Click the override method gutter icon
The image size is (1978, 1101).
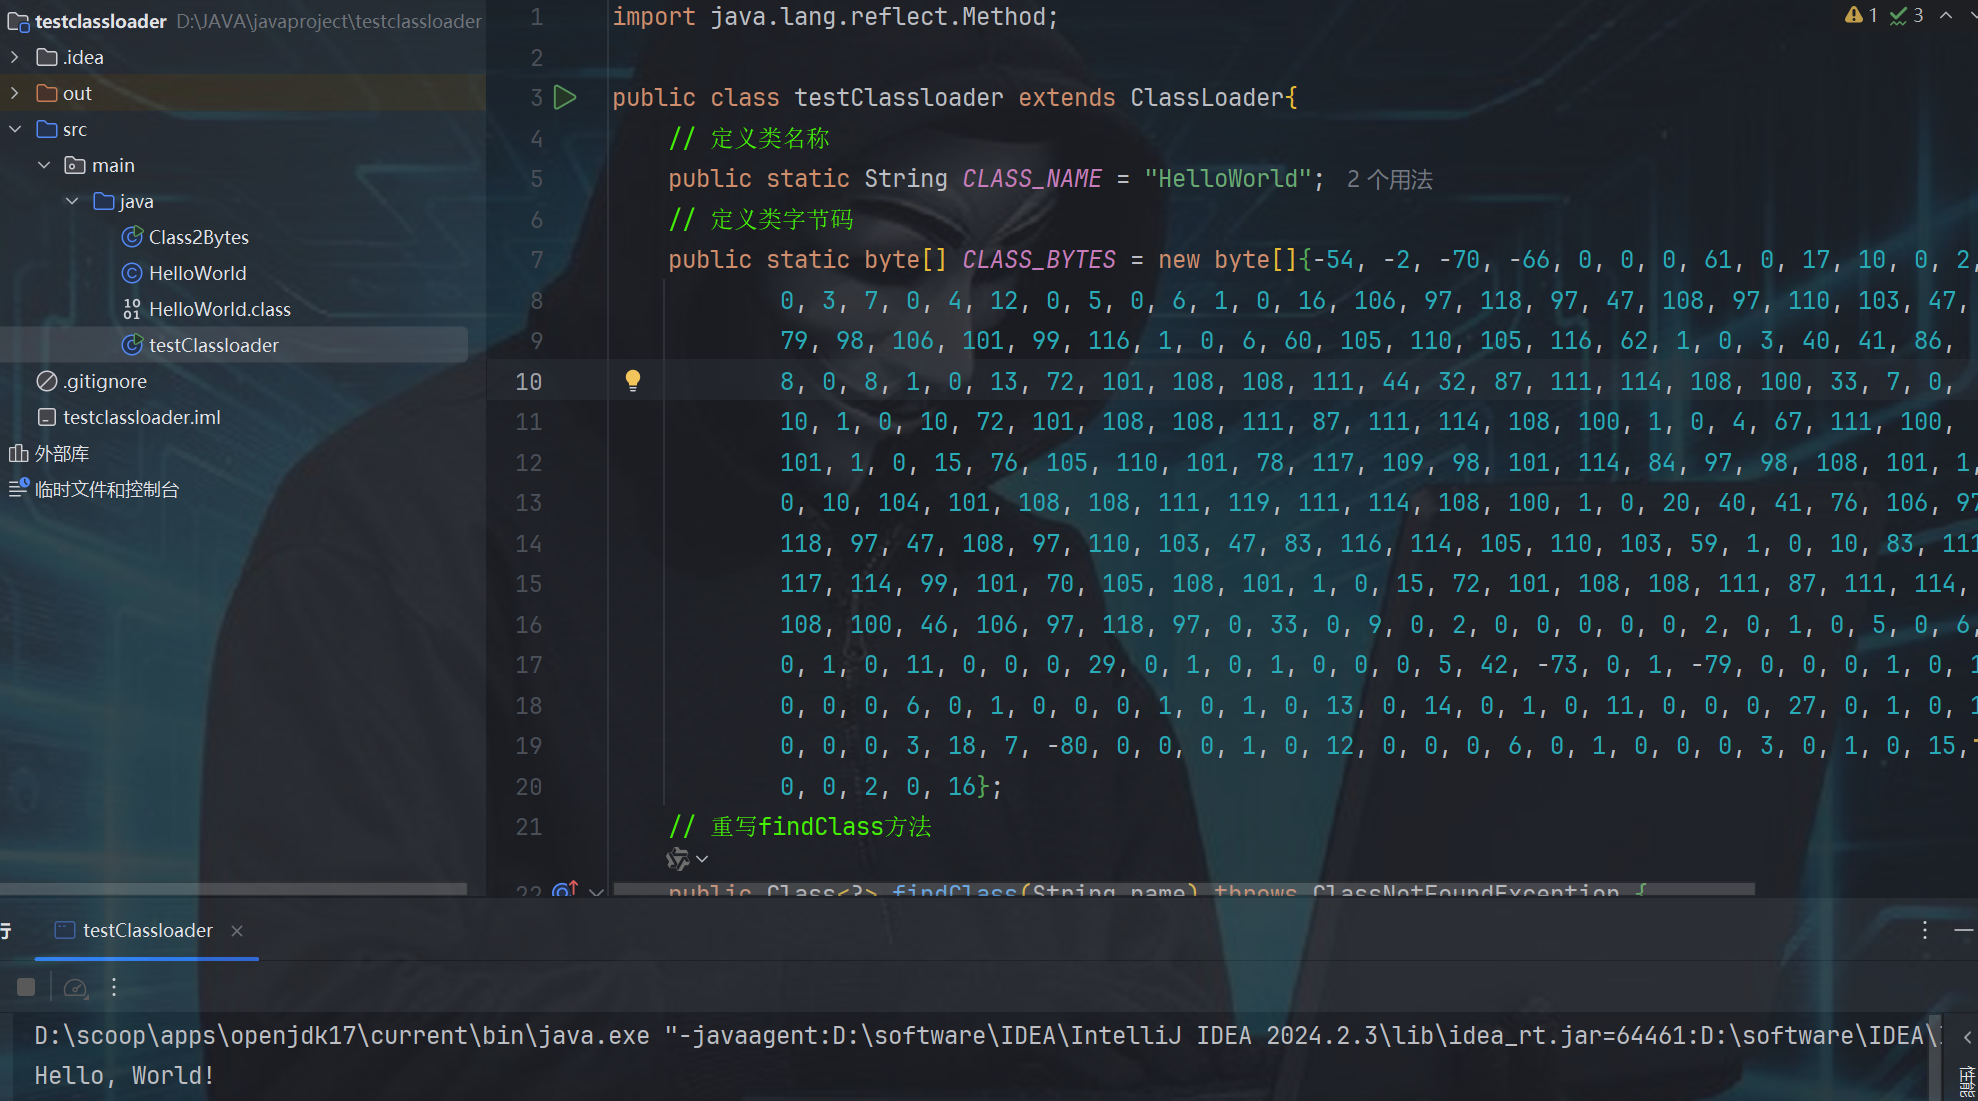pyautogui.click(x=565, y=888)
